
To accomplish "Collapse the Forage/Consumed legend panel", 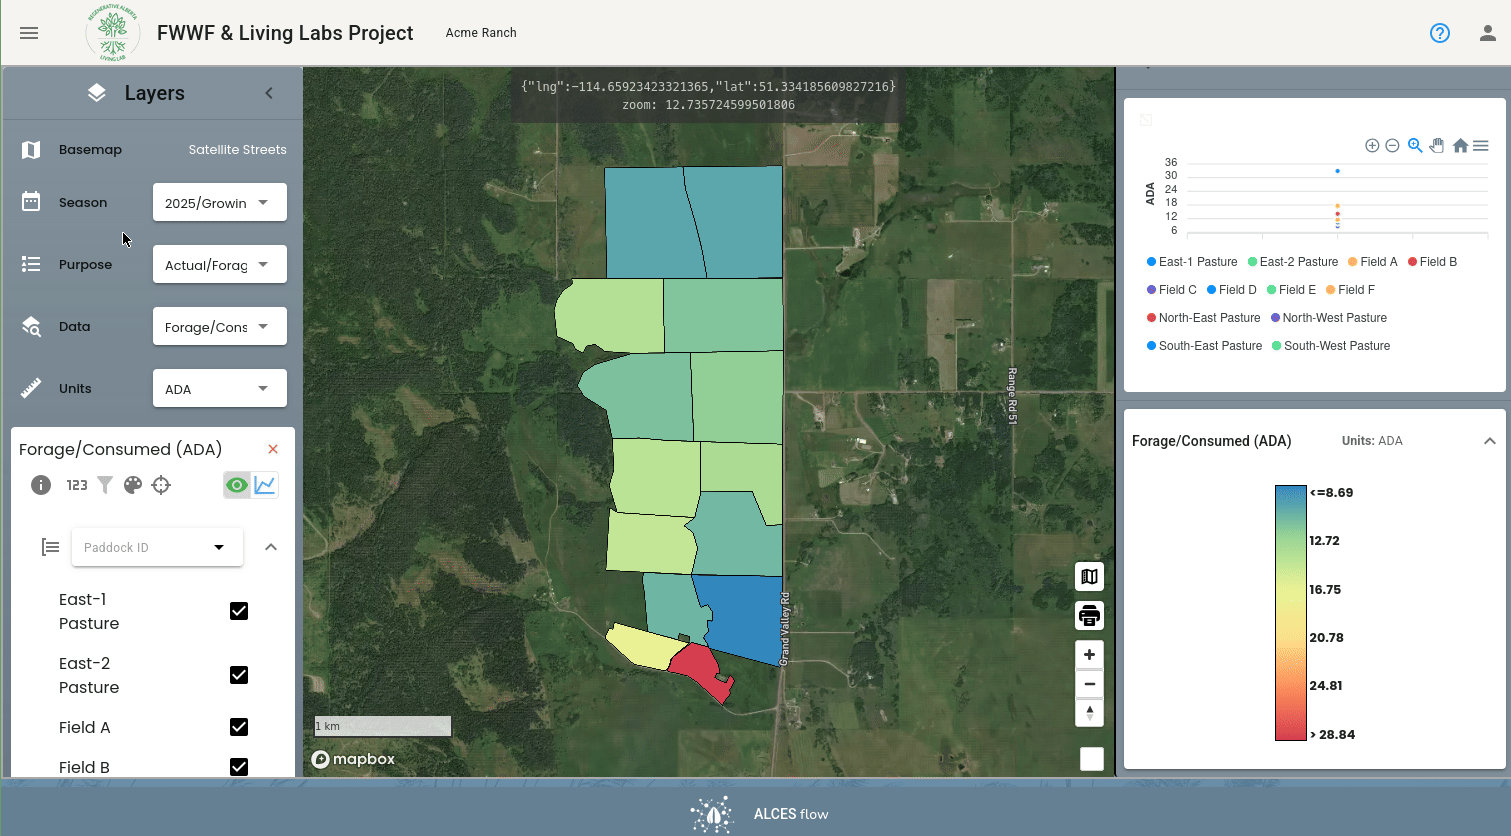I will click(1490, 441).
